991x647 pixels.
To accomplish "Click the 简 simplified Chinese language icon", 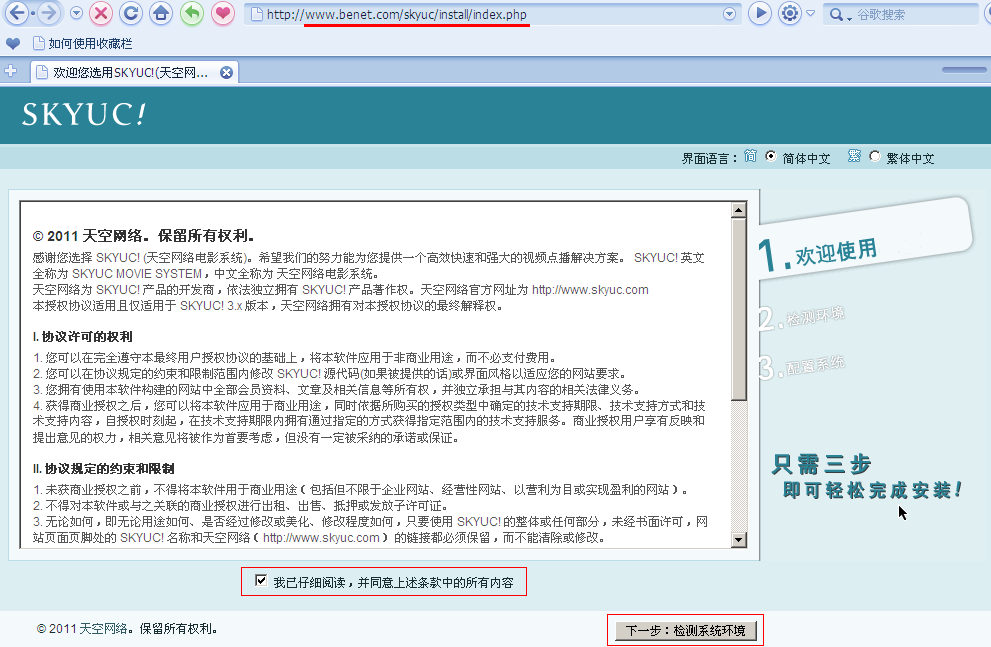I will coord(750,156).
